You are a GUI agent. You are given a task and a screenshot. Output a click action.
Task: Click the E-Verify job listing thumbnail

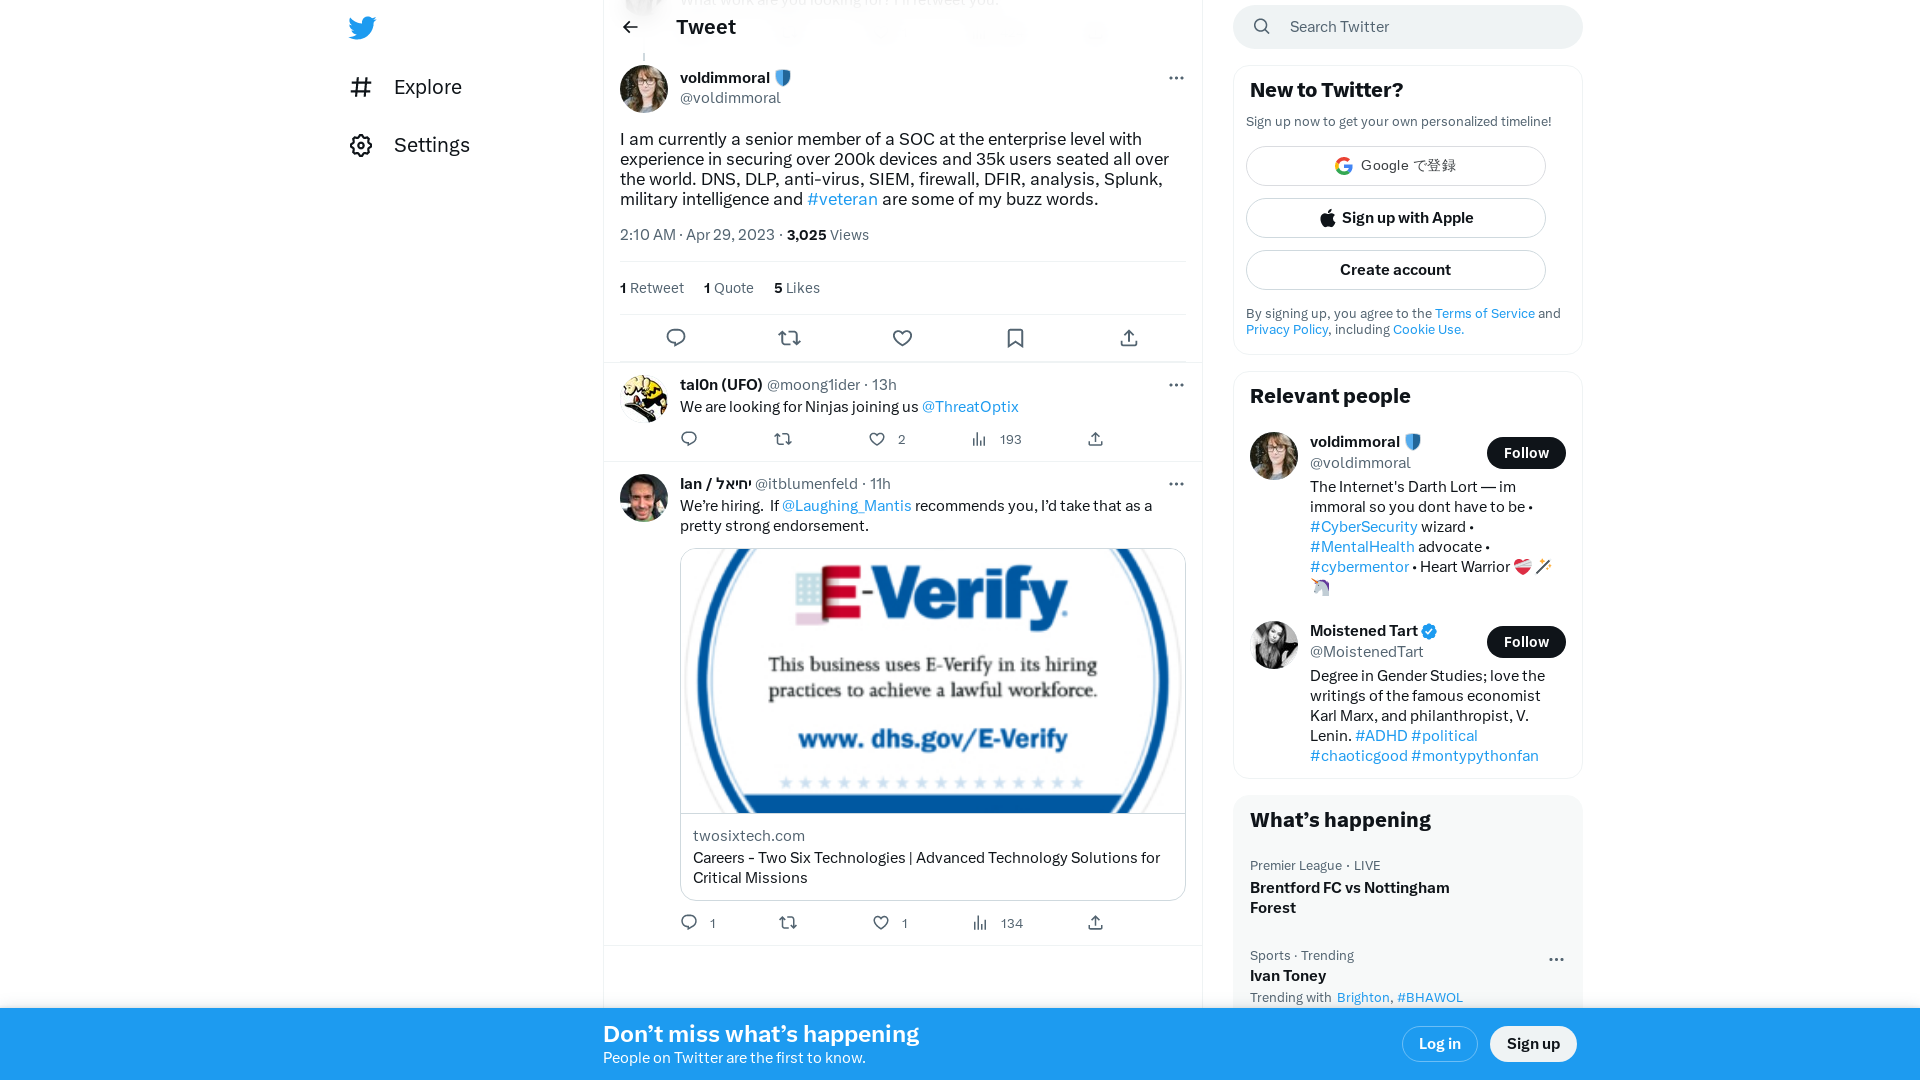(932, 680)
